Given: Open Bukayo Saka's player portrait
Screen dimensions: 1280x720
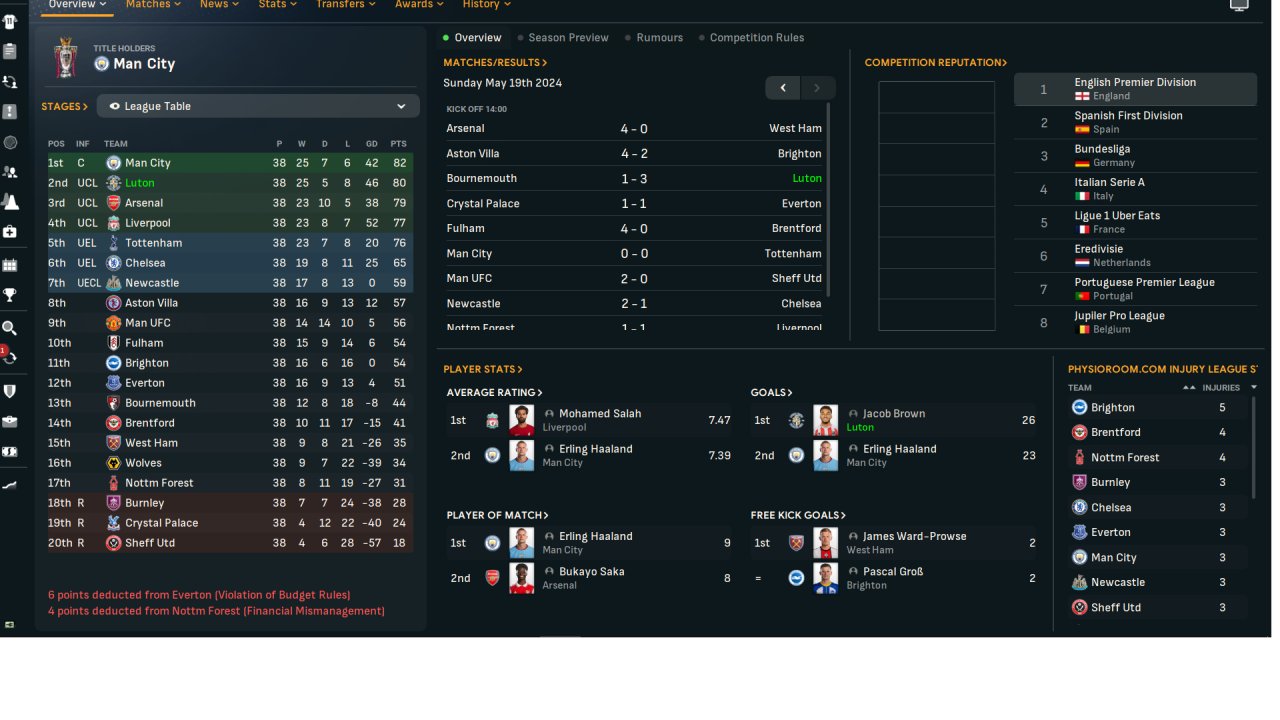Looking at the screenshot, I should [521, 578].
